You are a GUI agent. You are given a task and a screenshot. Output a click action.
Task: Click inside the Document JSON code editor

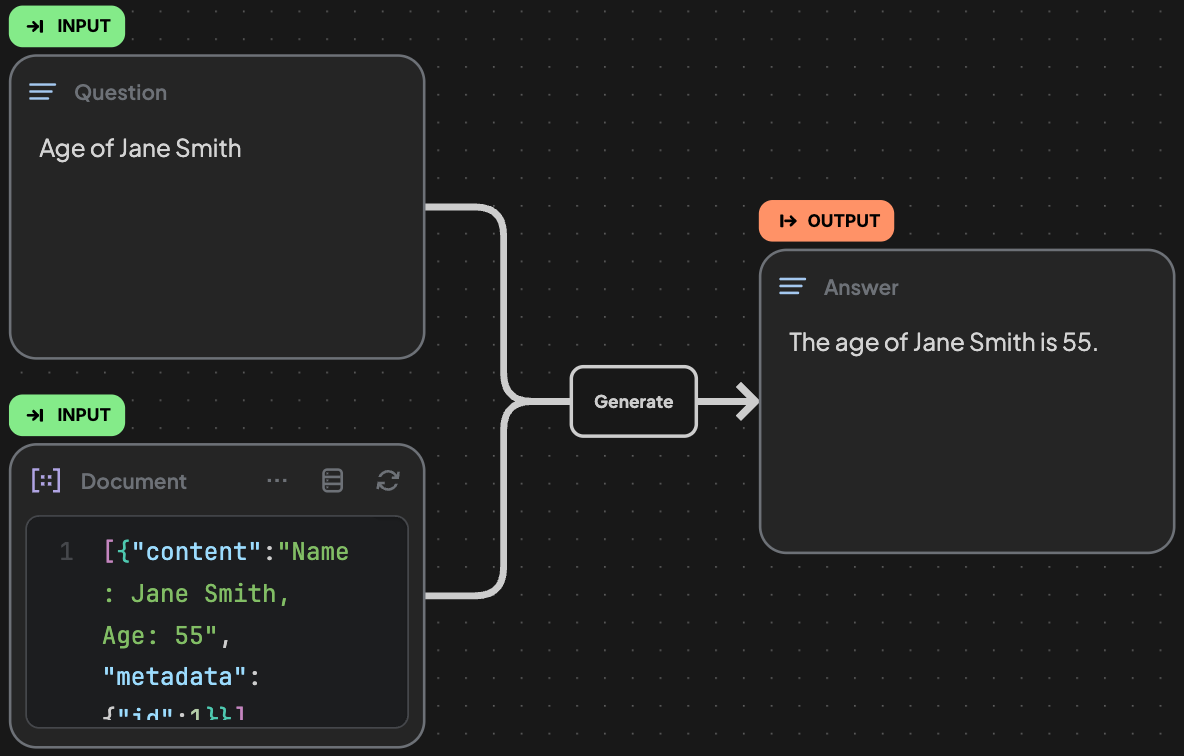(217, 622)
